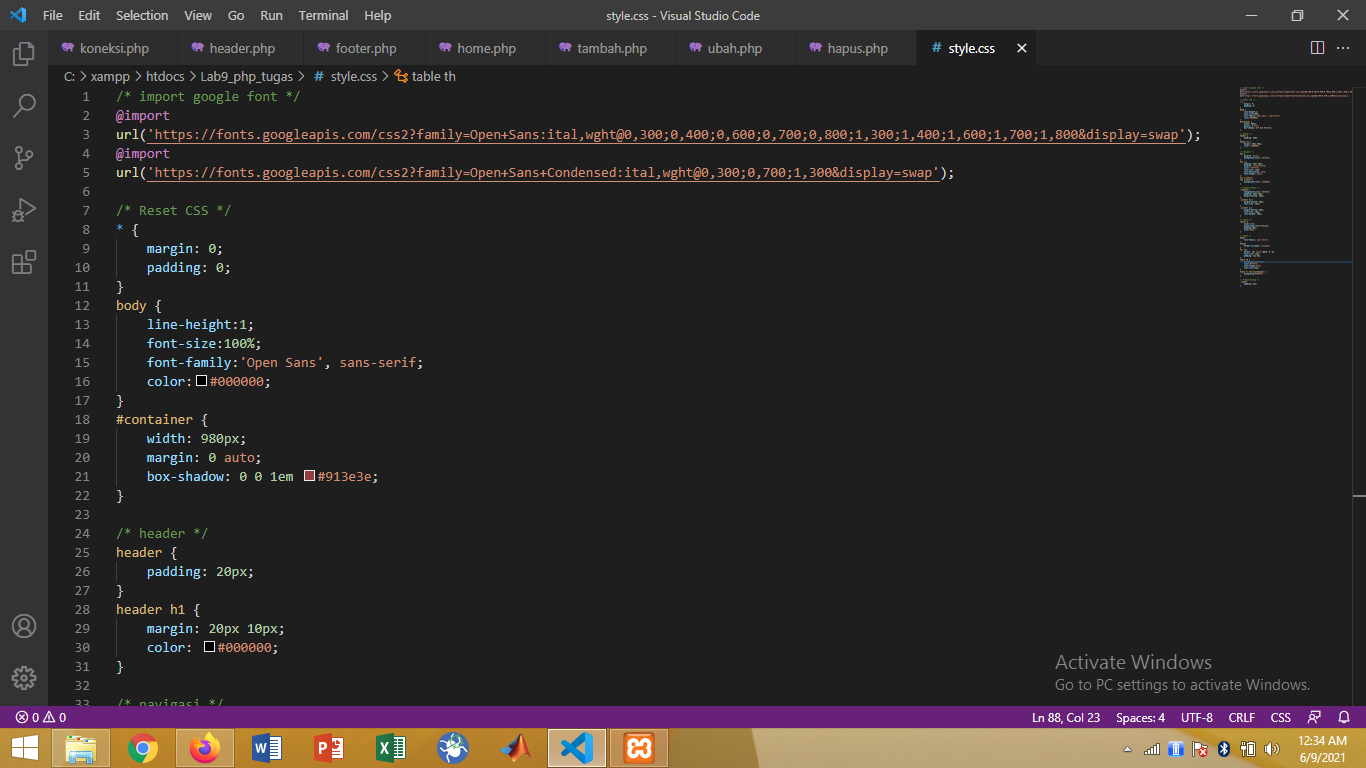Change language mode CSS in status bar
This screenshot has height=768, width=1366.
[x=1281, y=717]
